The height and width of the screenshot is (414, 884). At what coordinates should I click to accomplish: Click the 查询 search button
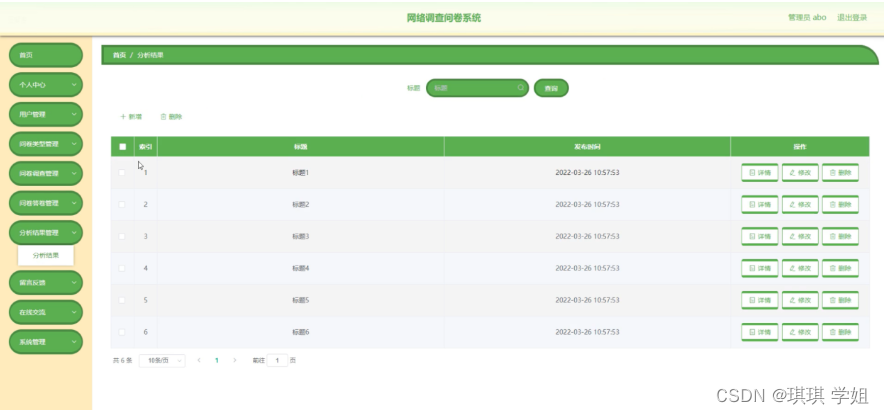551,89
